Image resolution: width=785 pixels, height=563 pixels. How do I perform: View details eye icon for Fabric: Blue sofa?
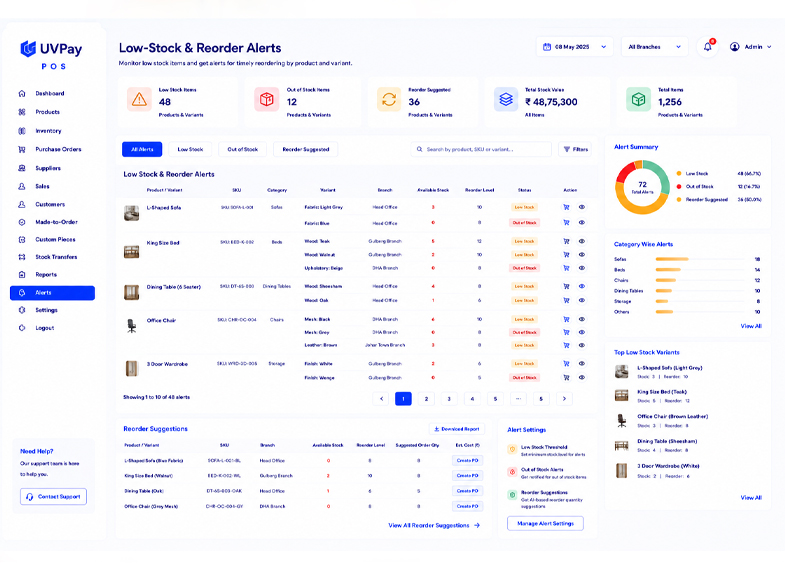[x=582, y=223]
